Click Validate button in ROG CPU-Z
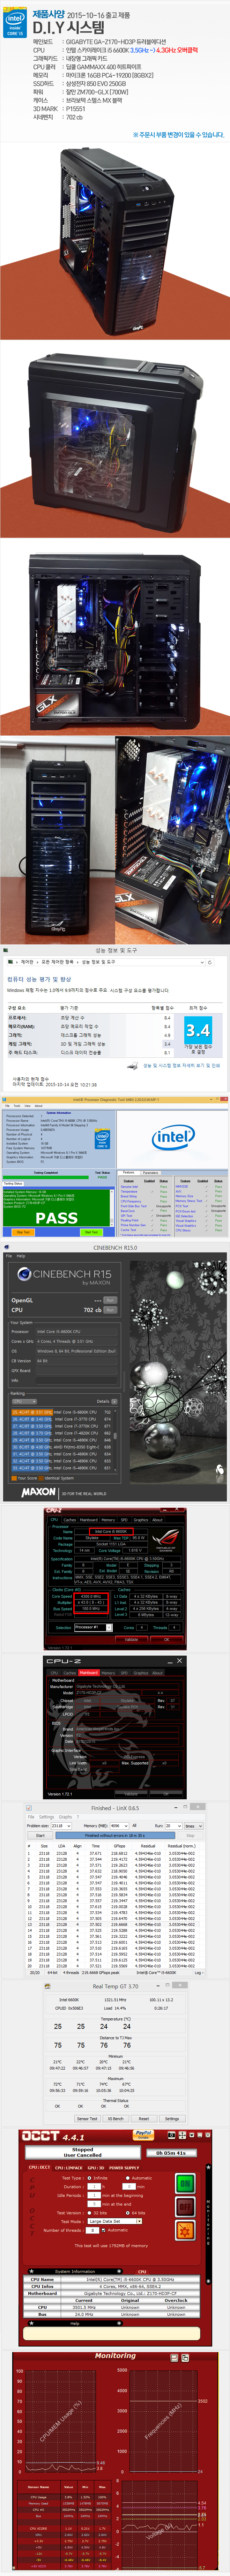The width and height of the screenshot is (230, 2576). coord(131,1640)
